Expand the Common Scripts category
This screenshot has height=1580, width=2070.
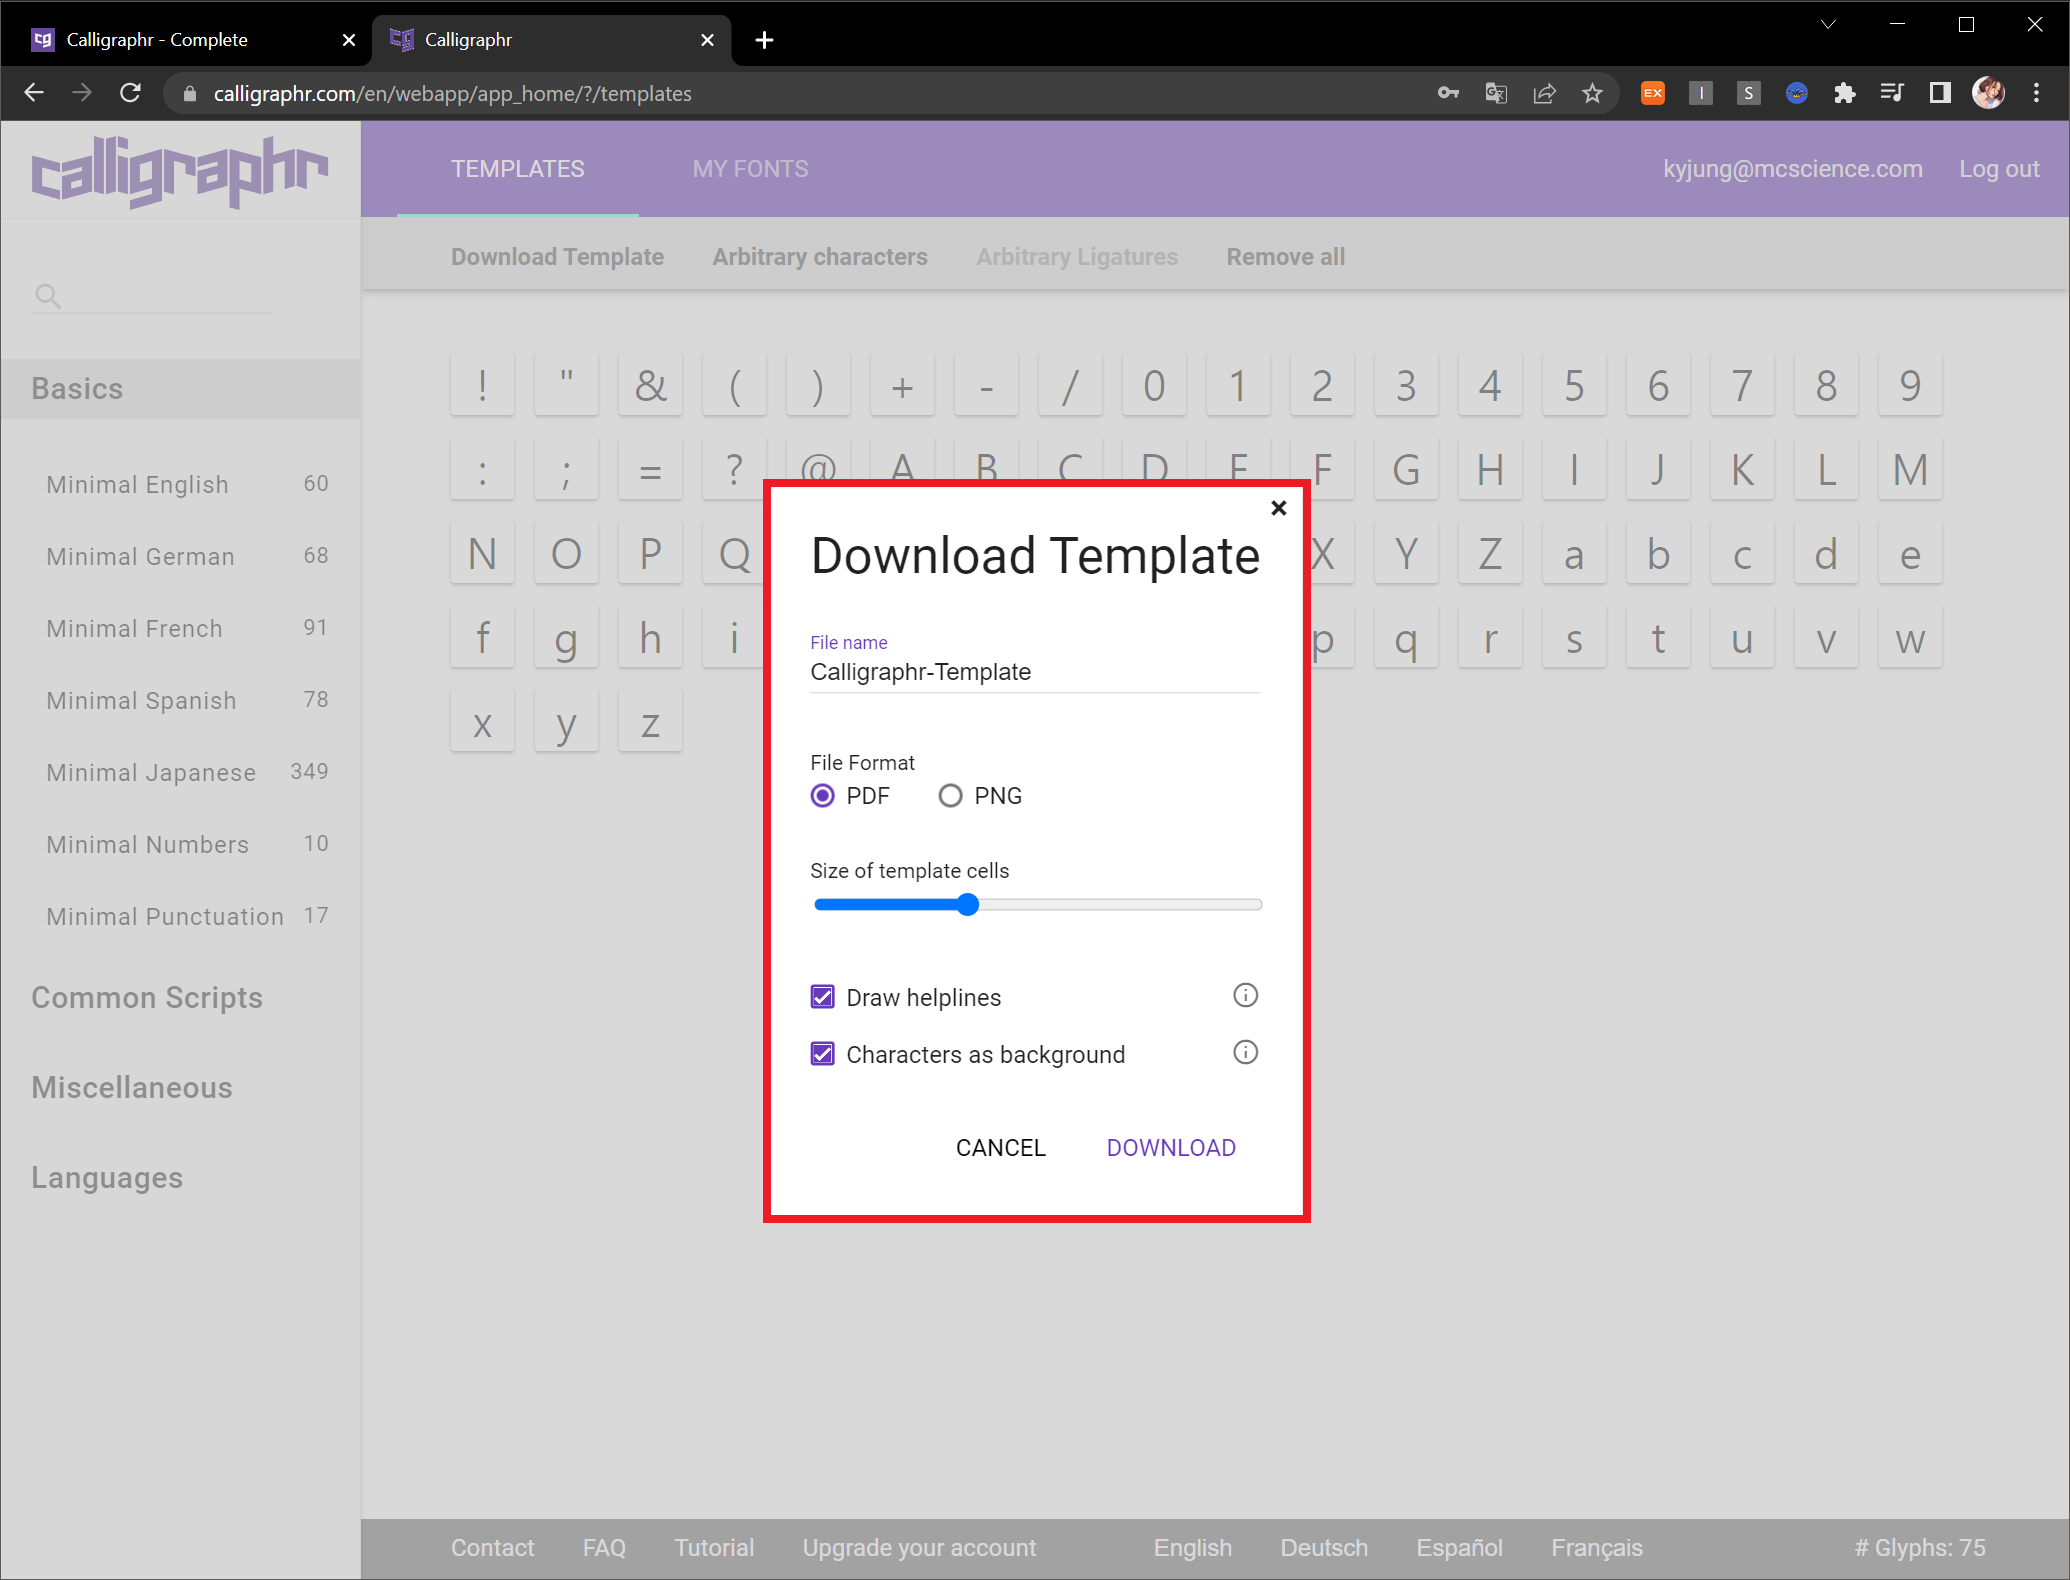pos(147,998)
